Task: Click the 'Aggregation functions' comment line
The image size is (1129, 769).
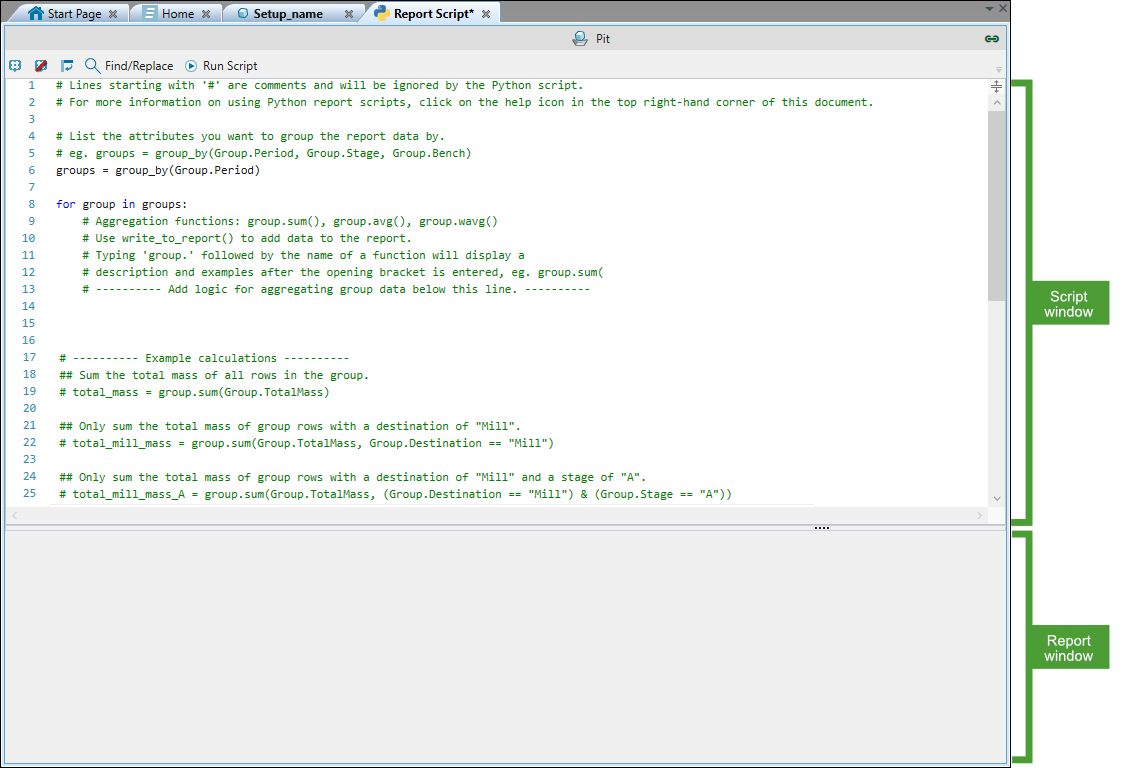Action: coord(289,222)
